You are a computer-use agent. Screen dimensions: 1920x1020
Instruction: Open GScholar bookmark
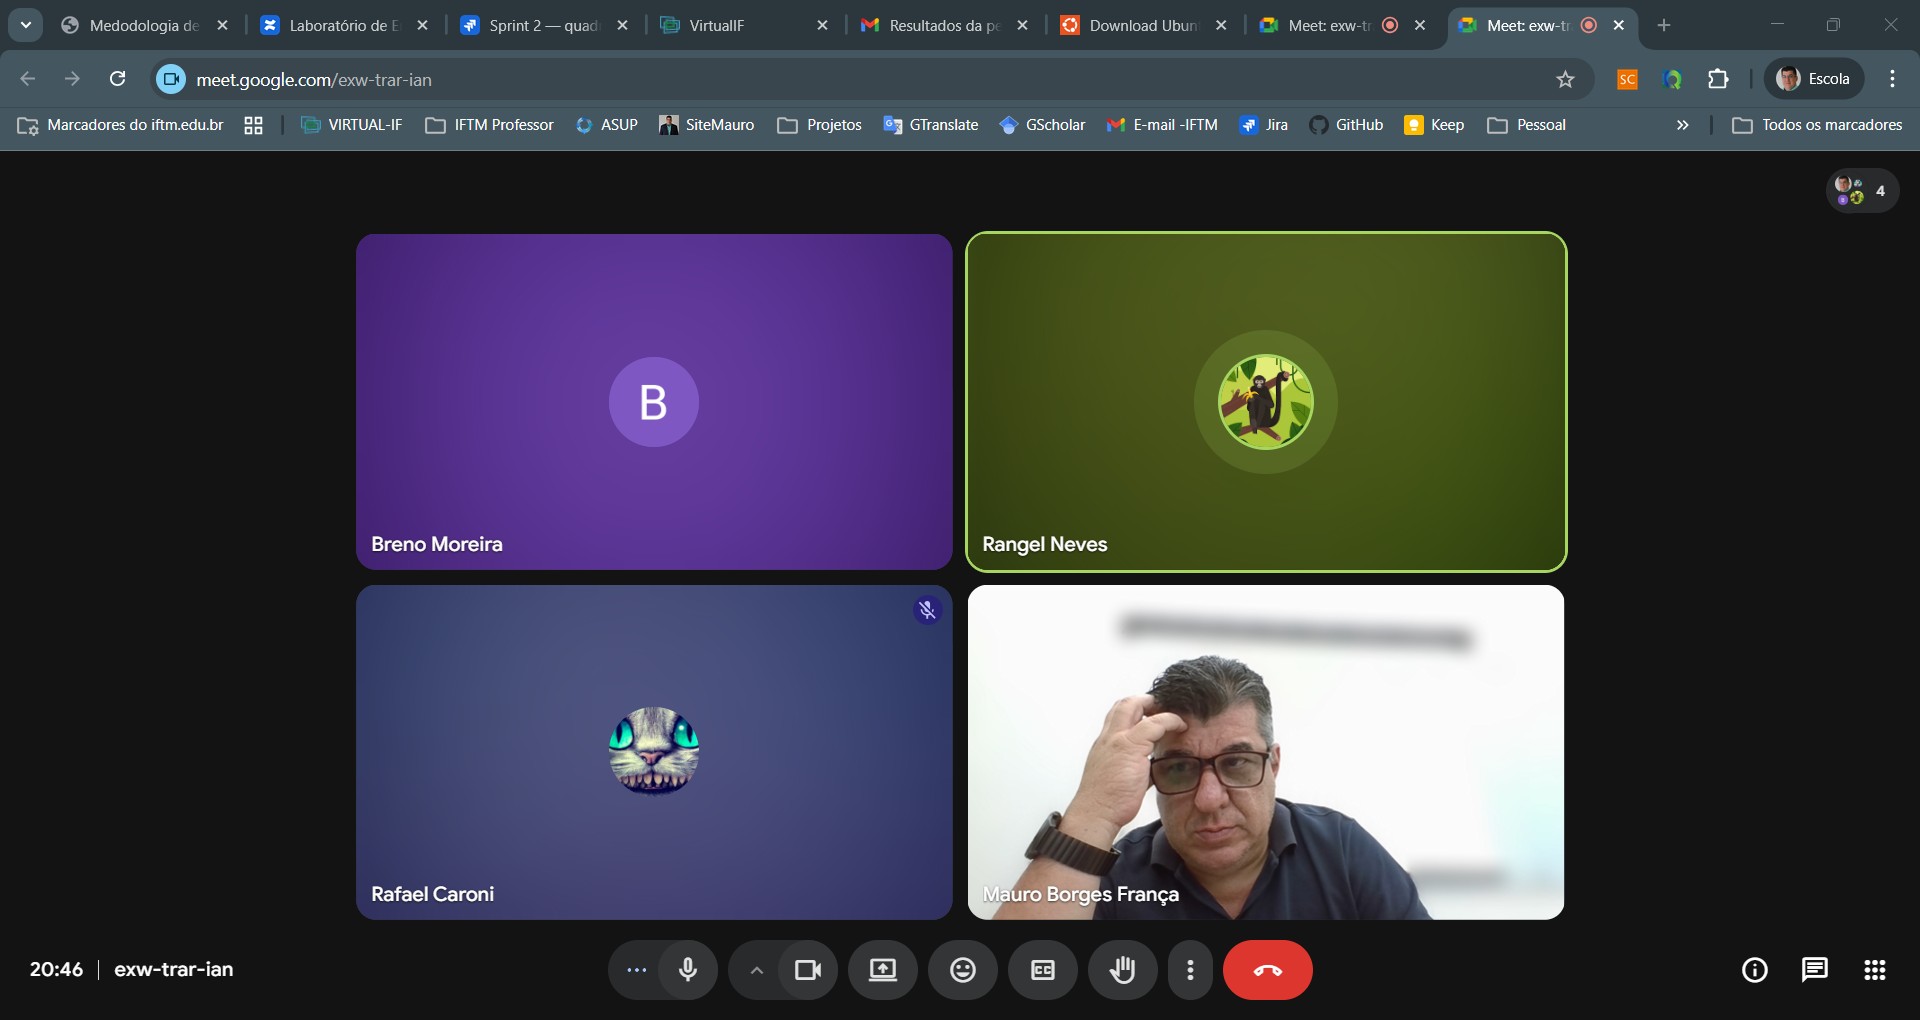[x=1042, y=125]
